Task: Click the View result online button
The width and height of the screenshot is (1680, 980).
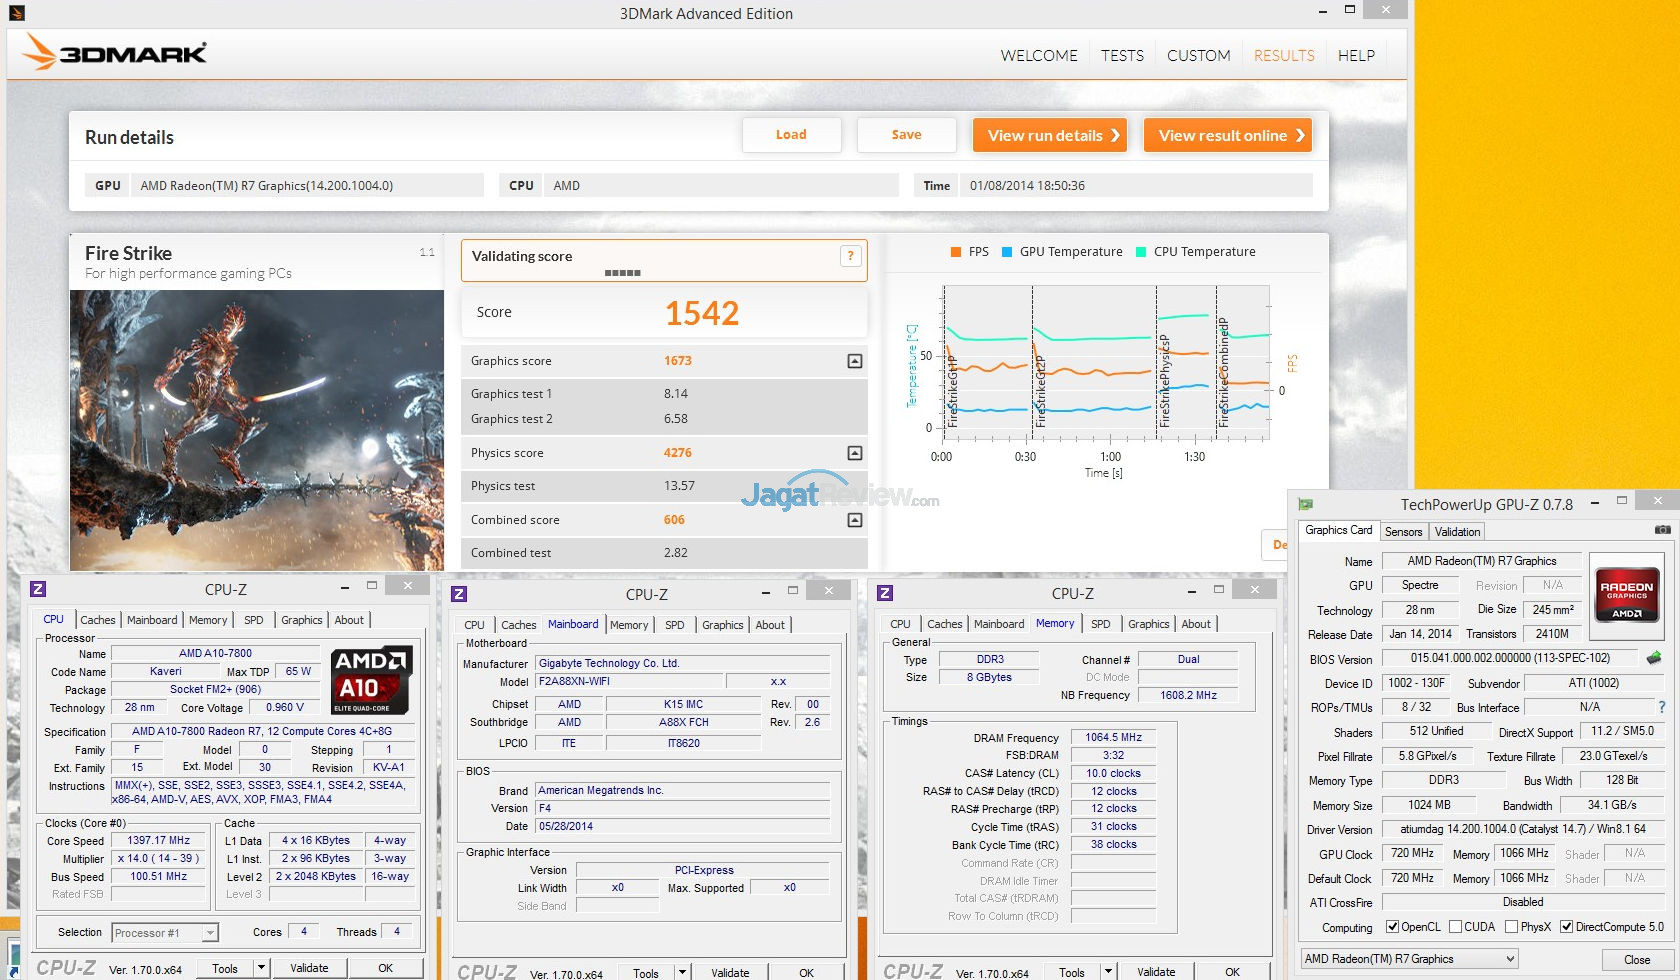Action: [x=1230, y=135]
